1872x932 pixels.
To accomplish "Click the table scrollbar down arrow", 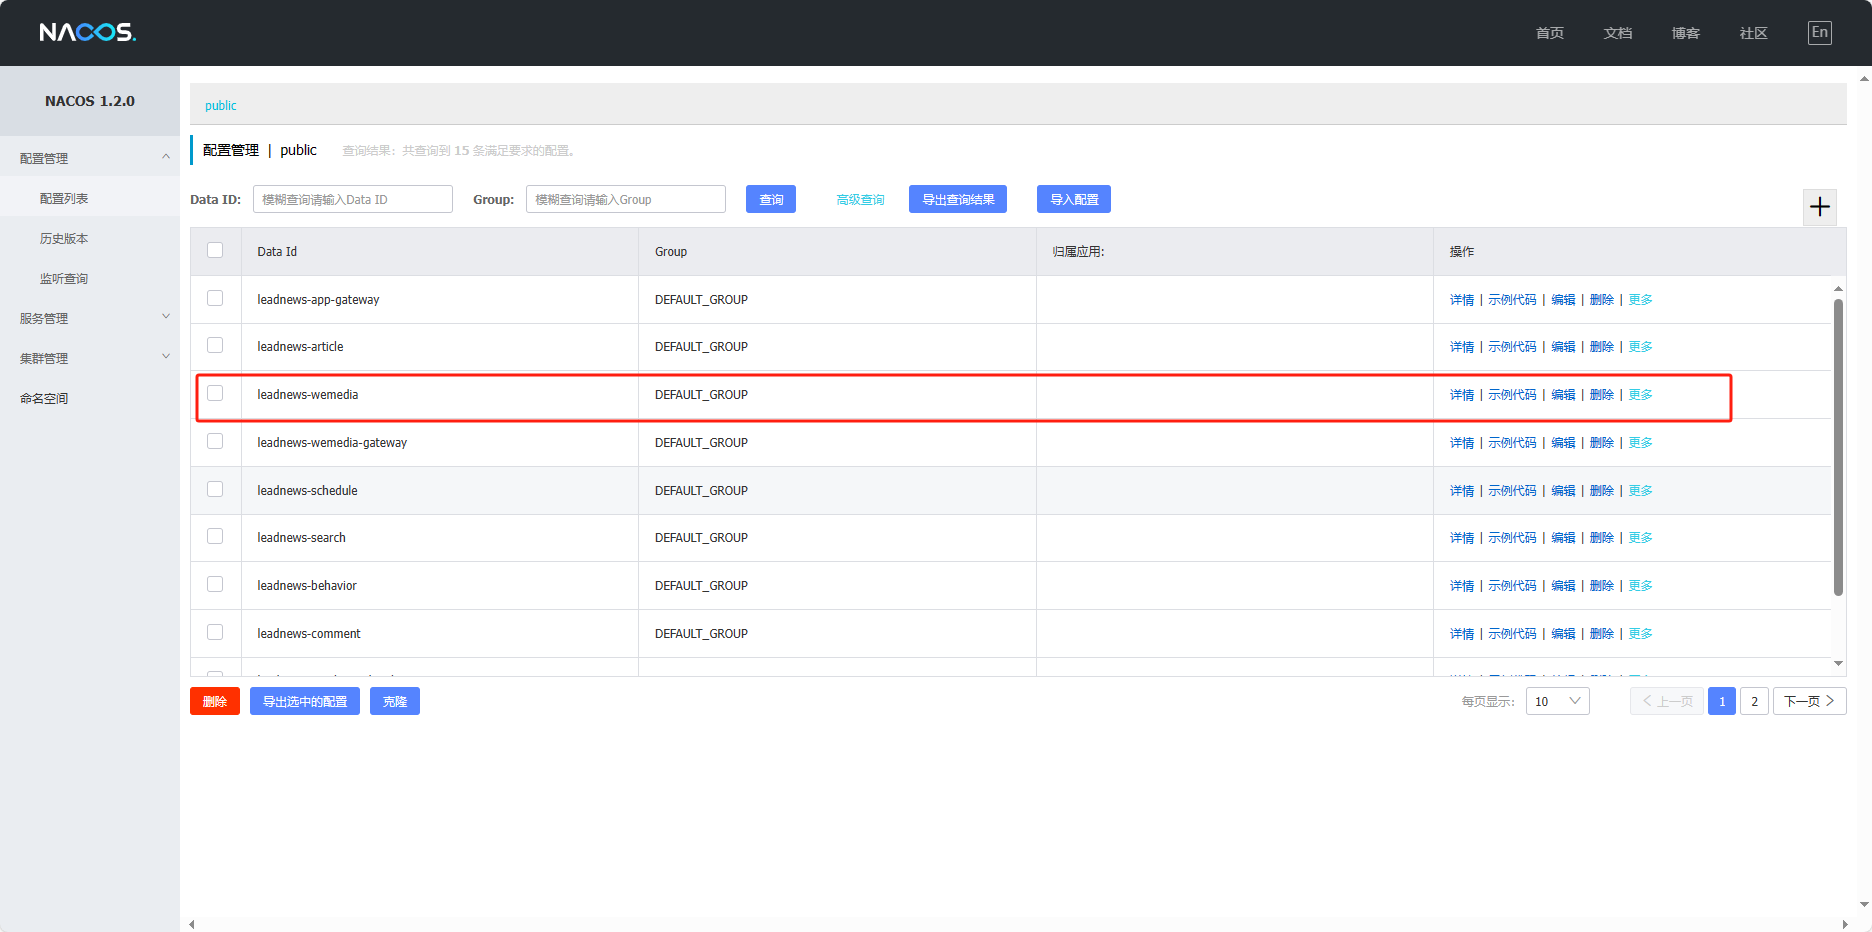I will point(1838,663).
